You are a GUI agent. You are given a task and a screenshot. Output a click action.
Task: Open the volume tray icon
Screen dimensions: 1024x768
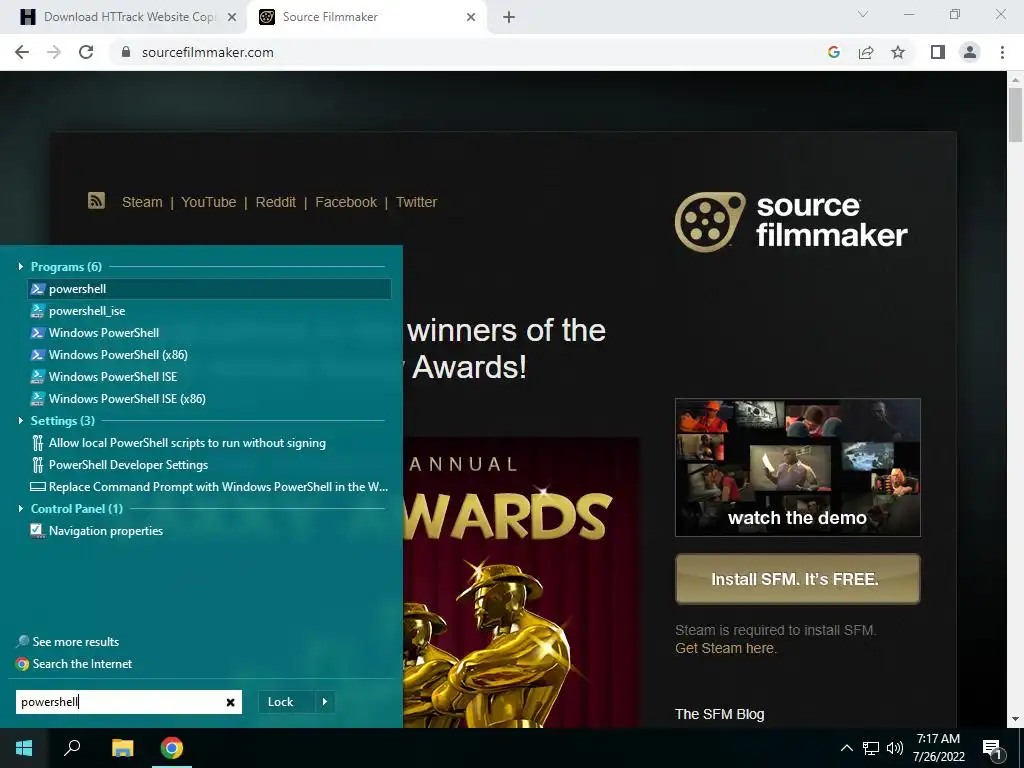click(895, 748)
